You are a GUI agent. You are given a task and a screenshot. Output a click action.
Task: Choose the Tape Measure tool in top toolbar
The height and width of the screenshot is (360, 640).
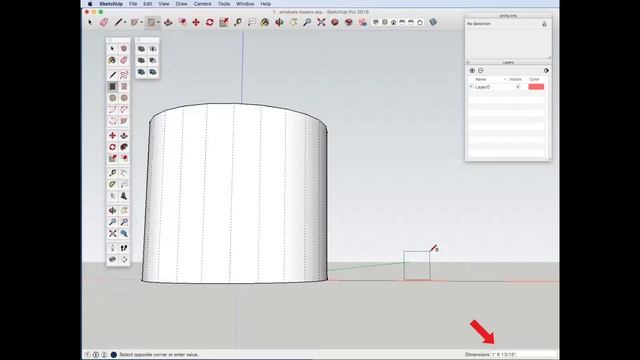coord(238,22)
